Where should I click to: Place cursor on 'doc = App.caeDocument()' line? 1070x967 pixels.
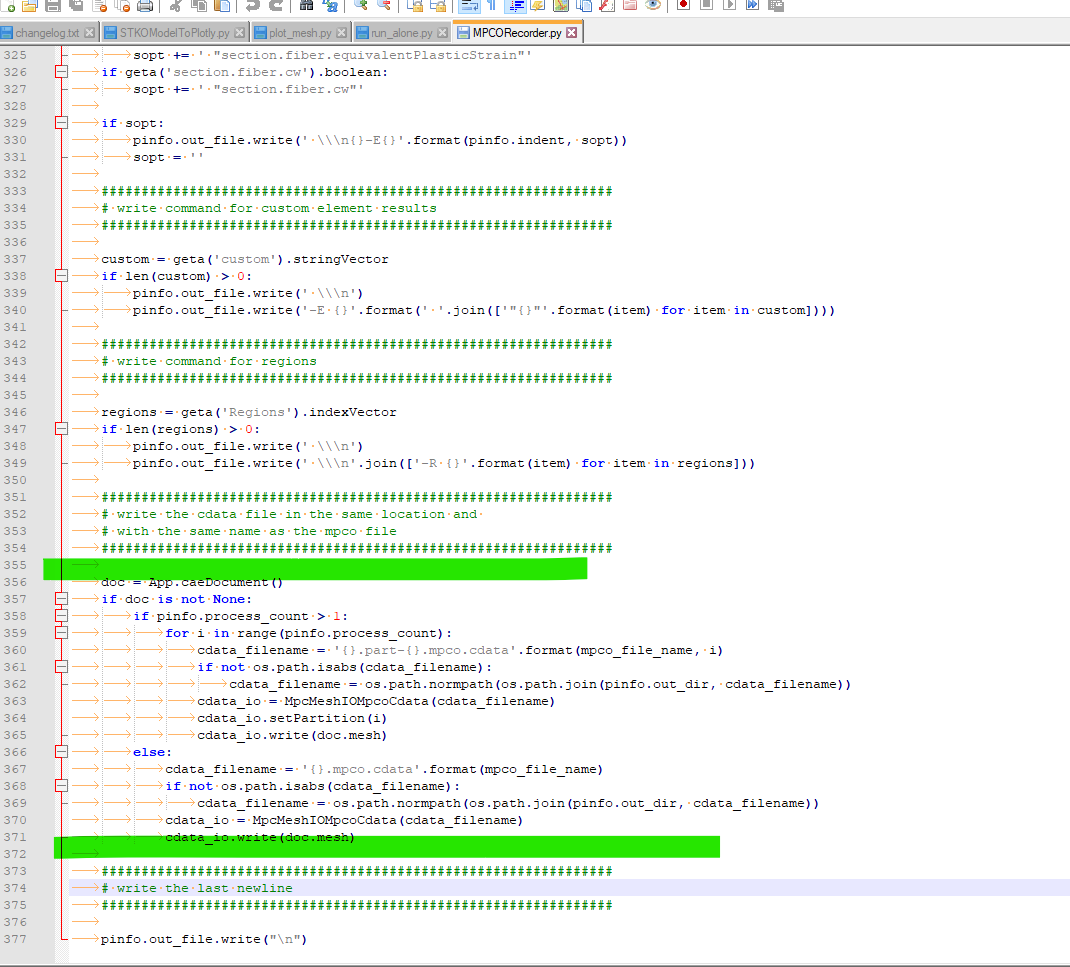pos(192,582)
